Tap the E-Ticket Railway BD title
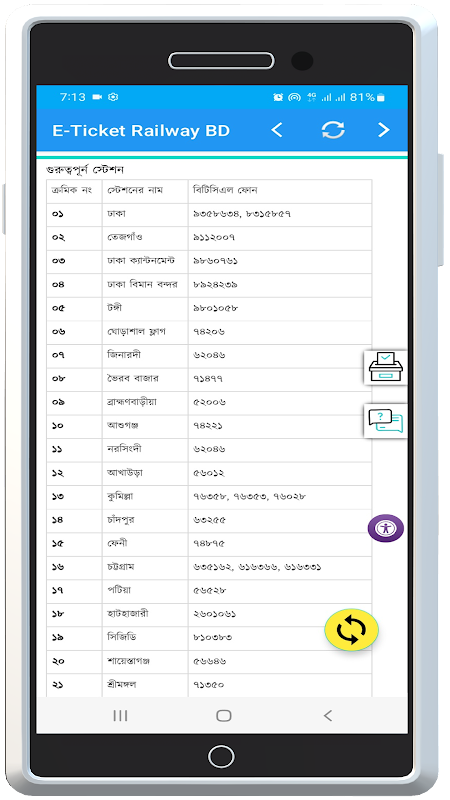The width and height of the screenshot is (450, 800). pos(141,131)
